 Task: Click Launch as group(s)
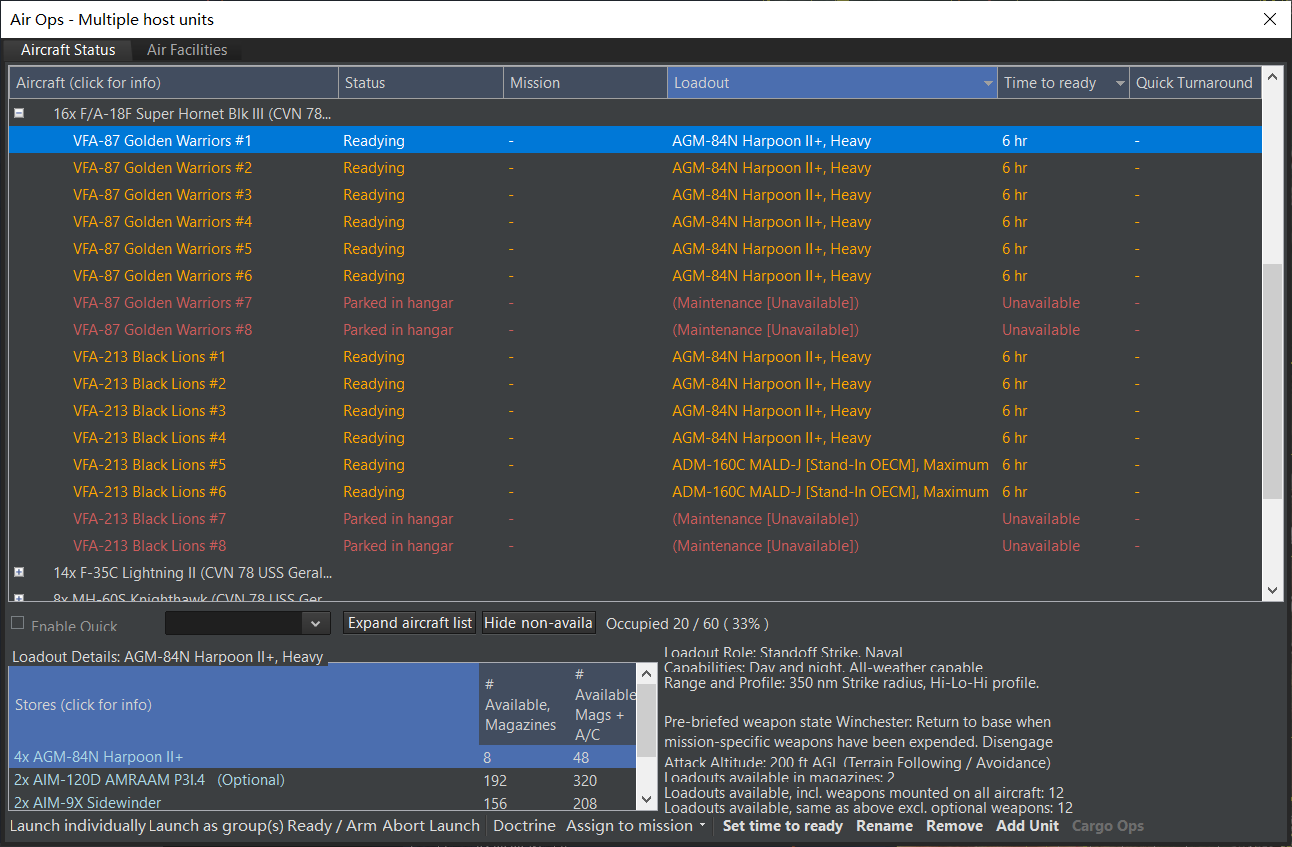click(x=216, y=826)
